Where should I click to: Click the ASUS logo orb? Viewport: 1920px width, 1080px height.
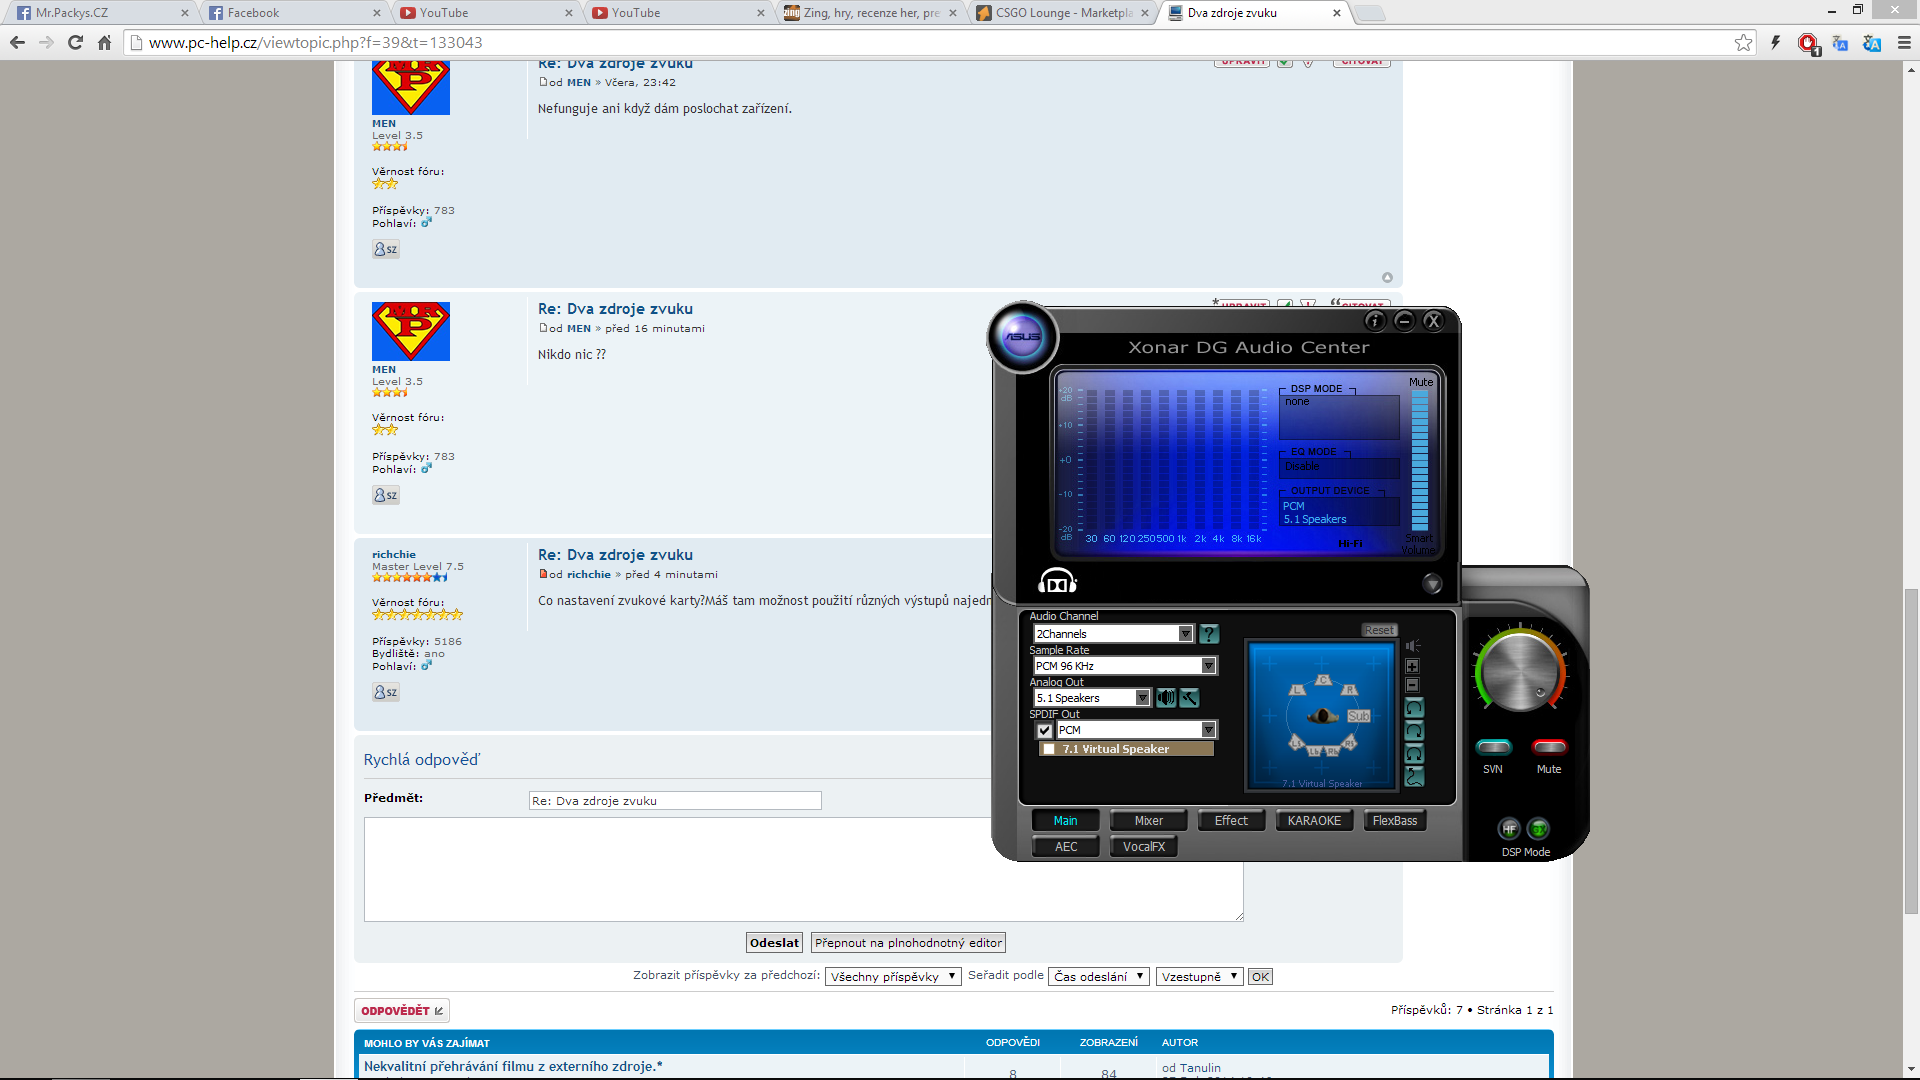(x=1022, y=337)
